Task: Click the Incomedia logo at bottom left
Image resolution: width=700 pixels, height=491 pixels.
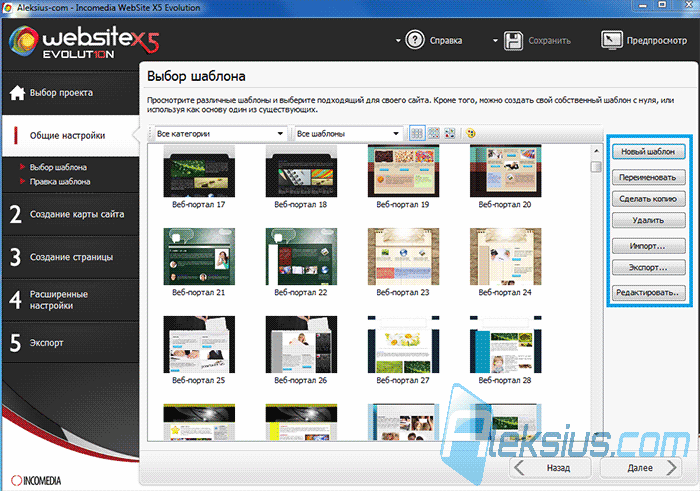Action: (36, 480)
